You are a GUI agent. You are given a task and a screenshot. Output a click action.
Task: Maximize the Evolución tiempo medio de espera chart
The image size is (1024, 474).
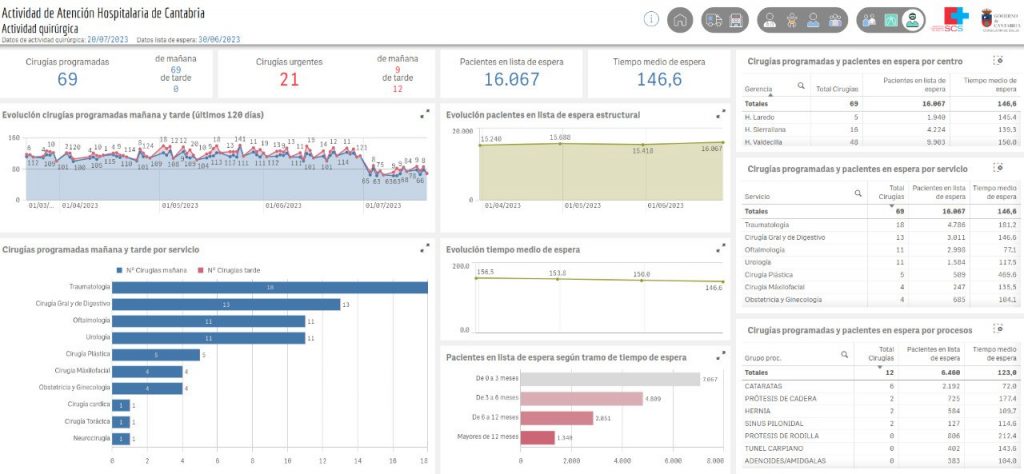pyautogui.click(x=722, y=247)
